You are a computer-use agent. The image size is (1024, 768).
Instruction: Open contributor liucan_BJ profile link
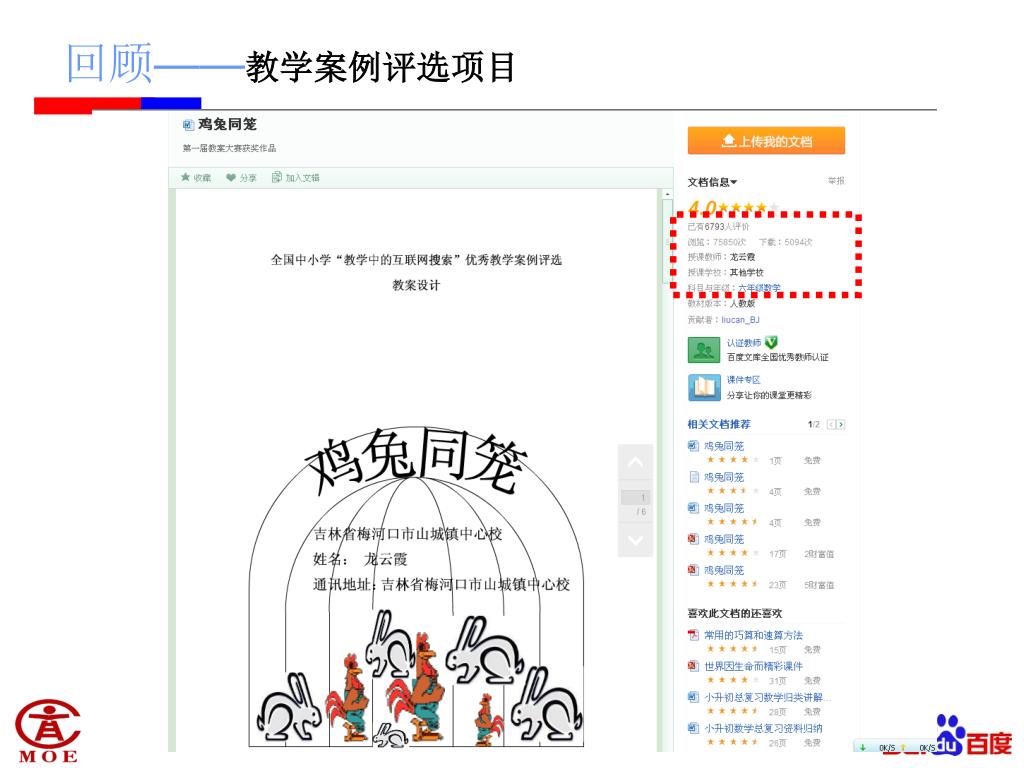[740, 320]
